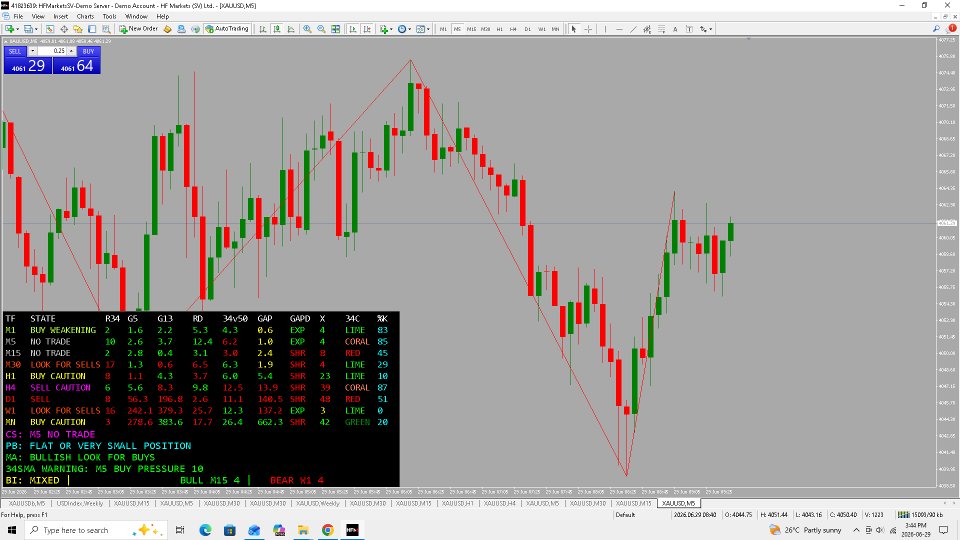Switch chart to line chart mode

click(x=291, y=29)
